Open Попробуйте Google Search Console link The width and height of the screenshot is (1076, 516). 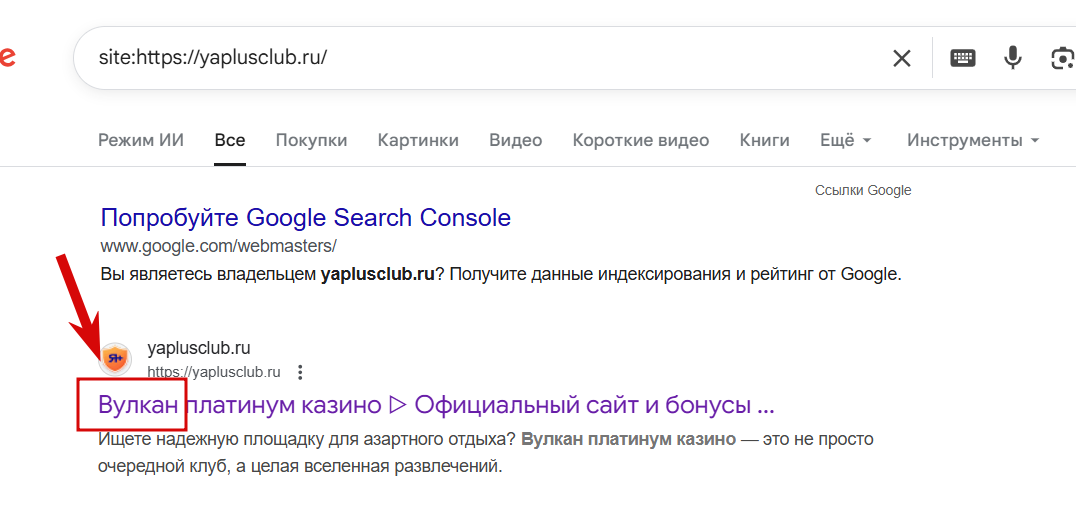[x=306, y=217]
